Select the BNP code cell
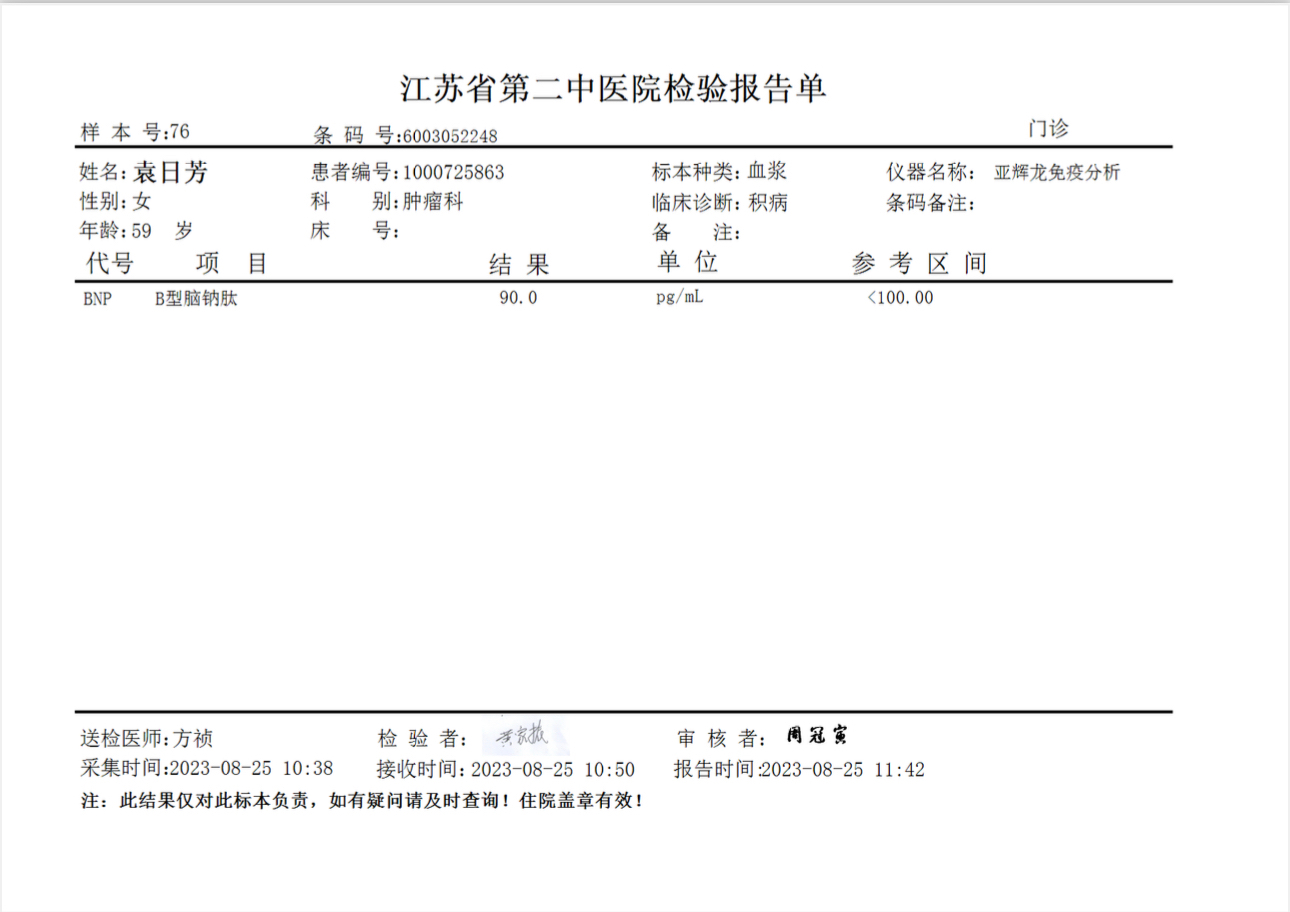This screenshot has height=912, width=1290. click(98, 298)
